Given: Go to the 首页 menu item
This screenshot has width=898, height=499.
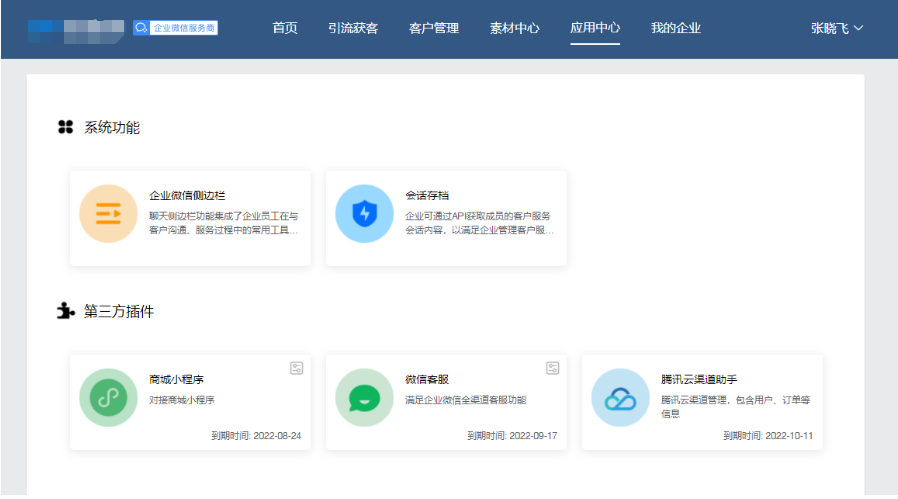Looking at the screenshot, I should [x=285, y=28].
